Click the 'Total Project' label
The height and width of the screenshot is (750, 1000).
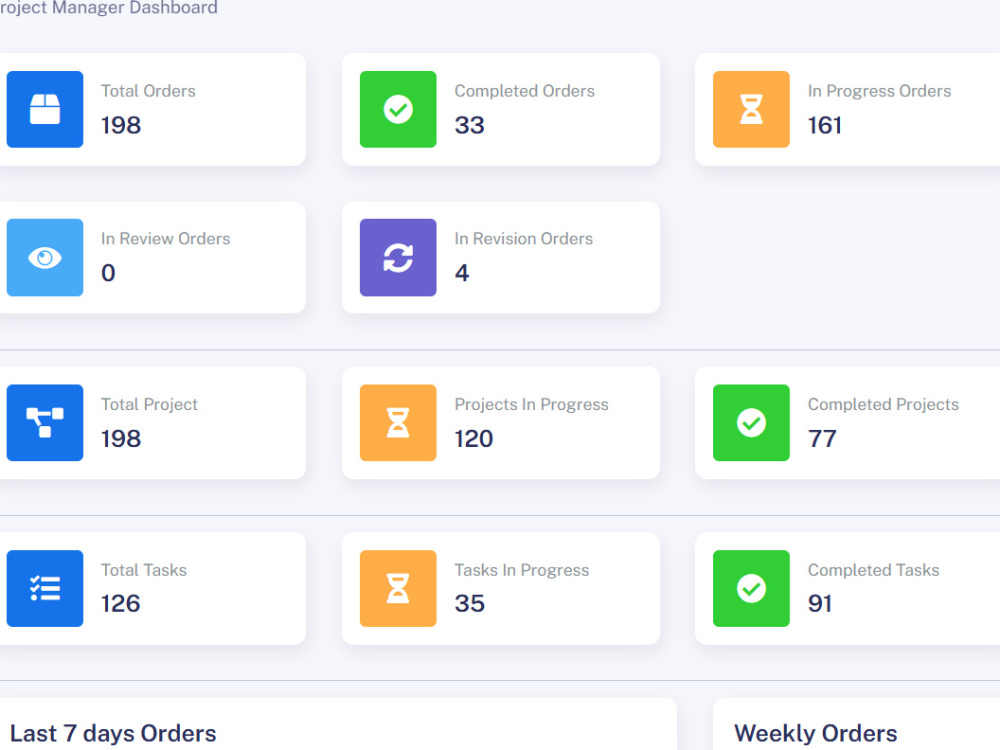(x=149, y=404)
